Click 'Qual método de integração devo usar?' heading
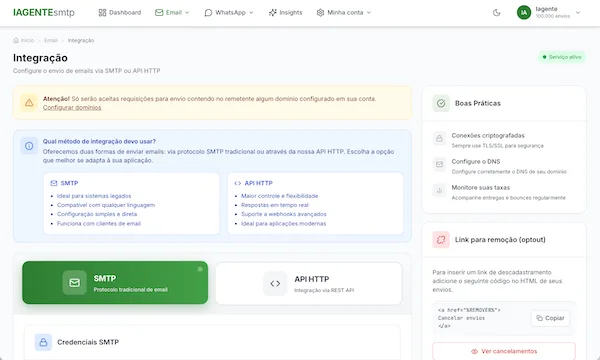The image size is (600, 360). tap(99, 141)
